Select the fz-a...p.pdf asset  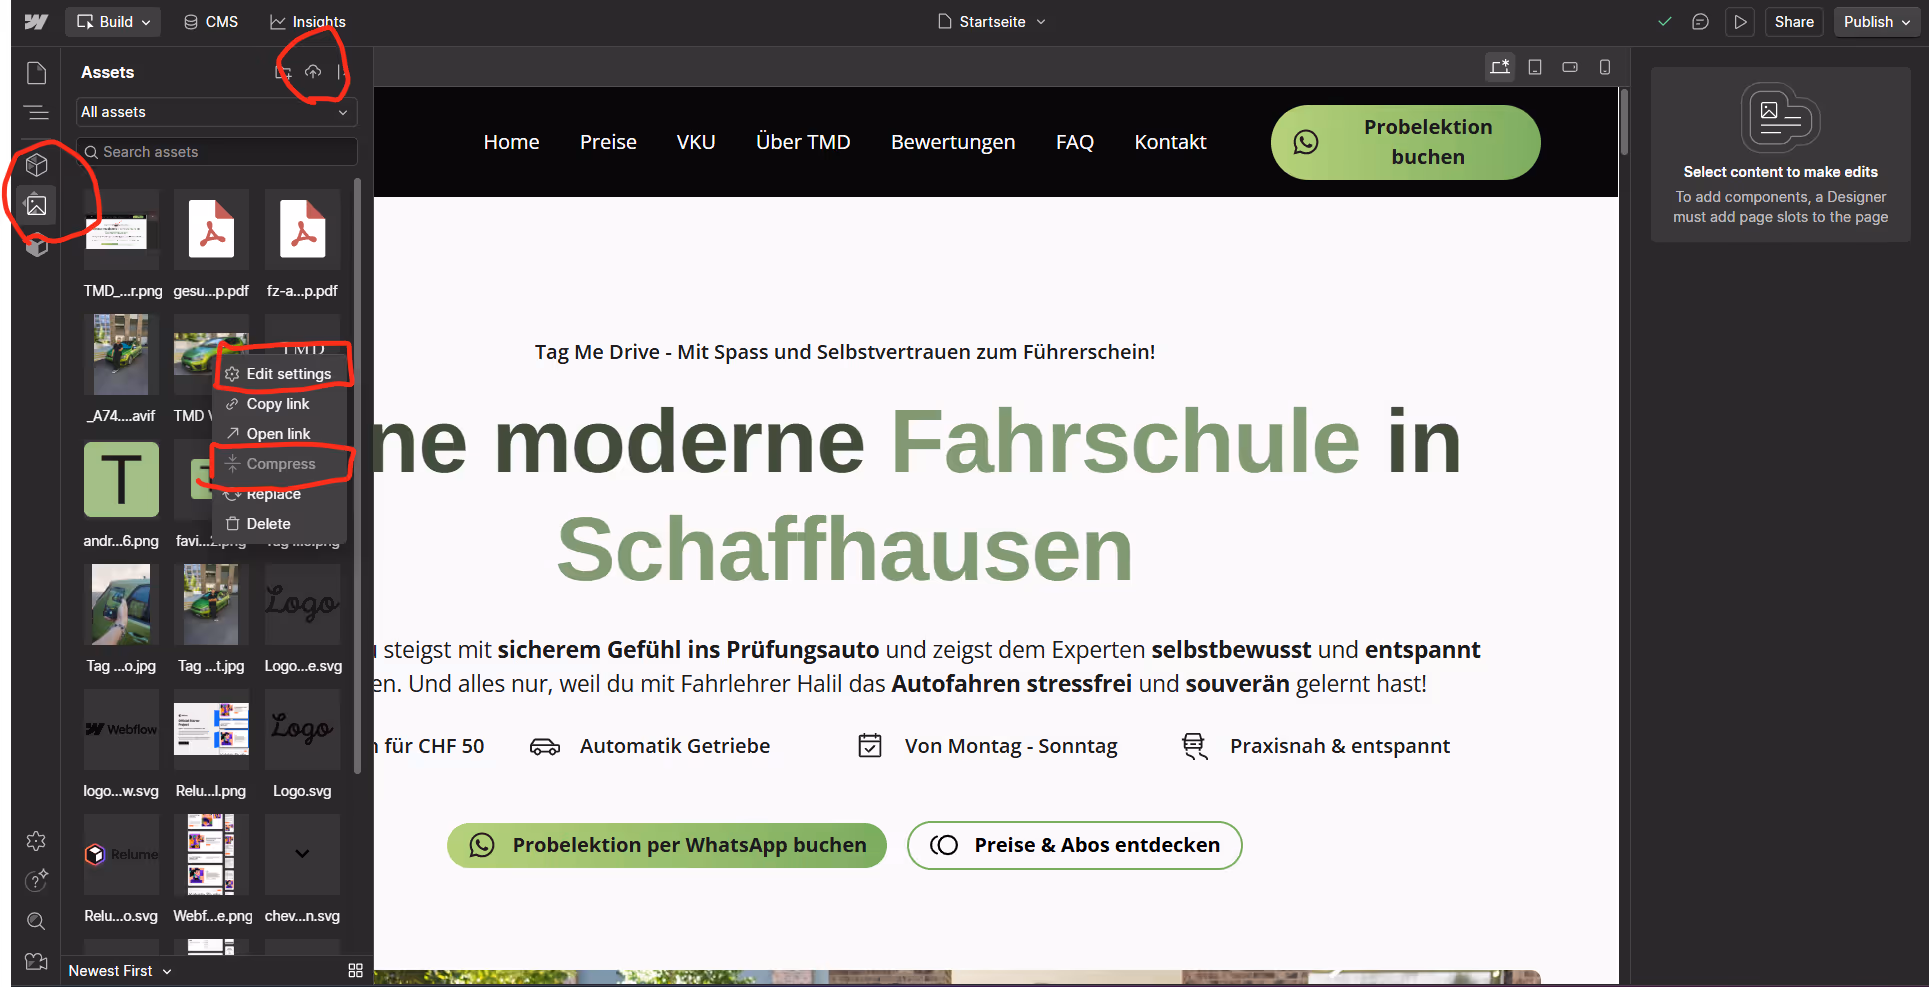click(x=302, y=230)
